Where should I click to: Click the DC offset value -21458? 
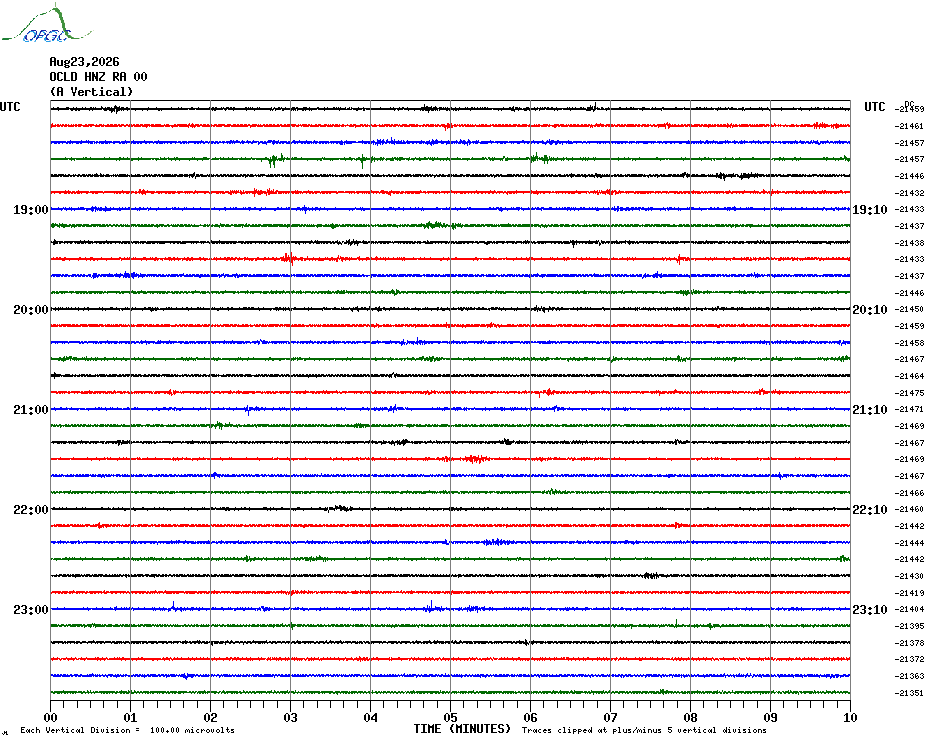pos(910,343)
